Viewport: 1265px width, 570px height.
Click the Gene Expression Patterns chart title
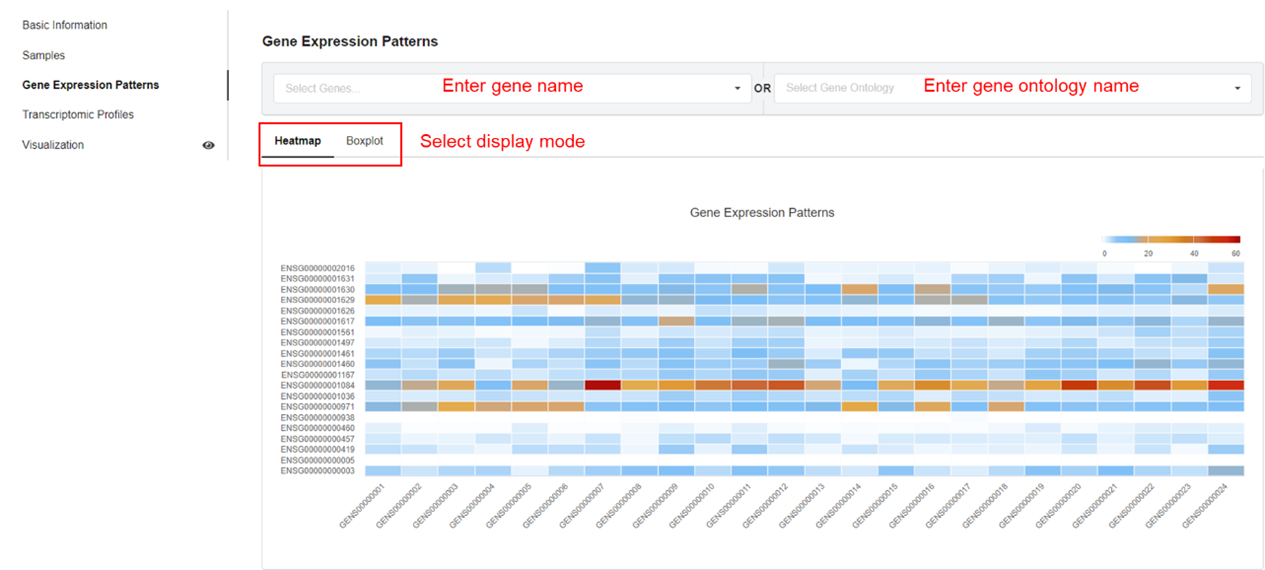(x=762, y=213)
